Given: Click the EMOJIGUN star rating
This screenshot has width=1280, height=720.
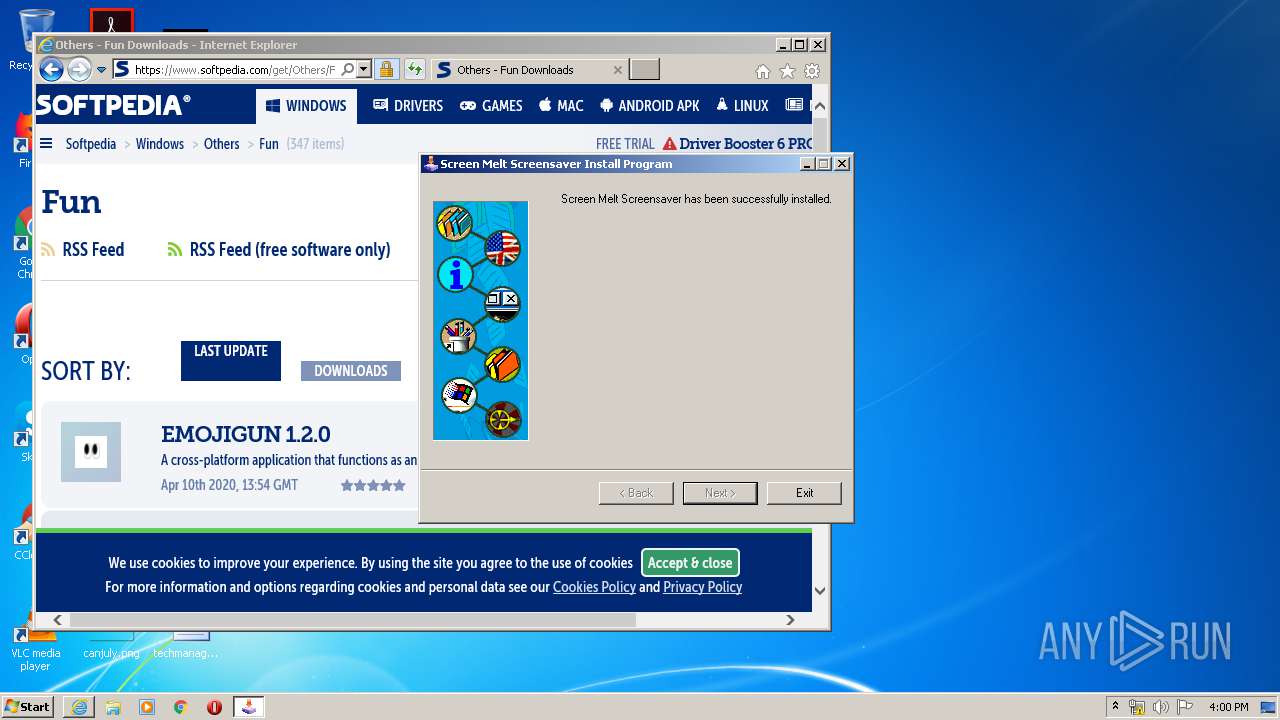Looking at the screenshot, I should (x=373, y=485).
